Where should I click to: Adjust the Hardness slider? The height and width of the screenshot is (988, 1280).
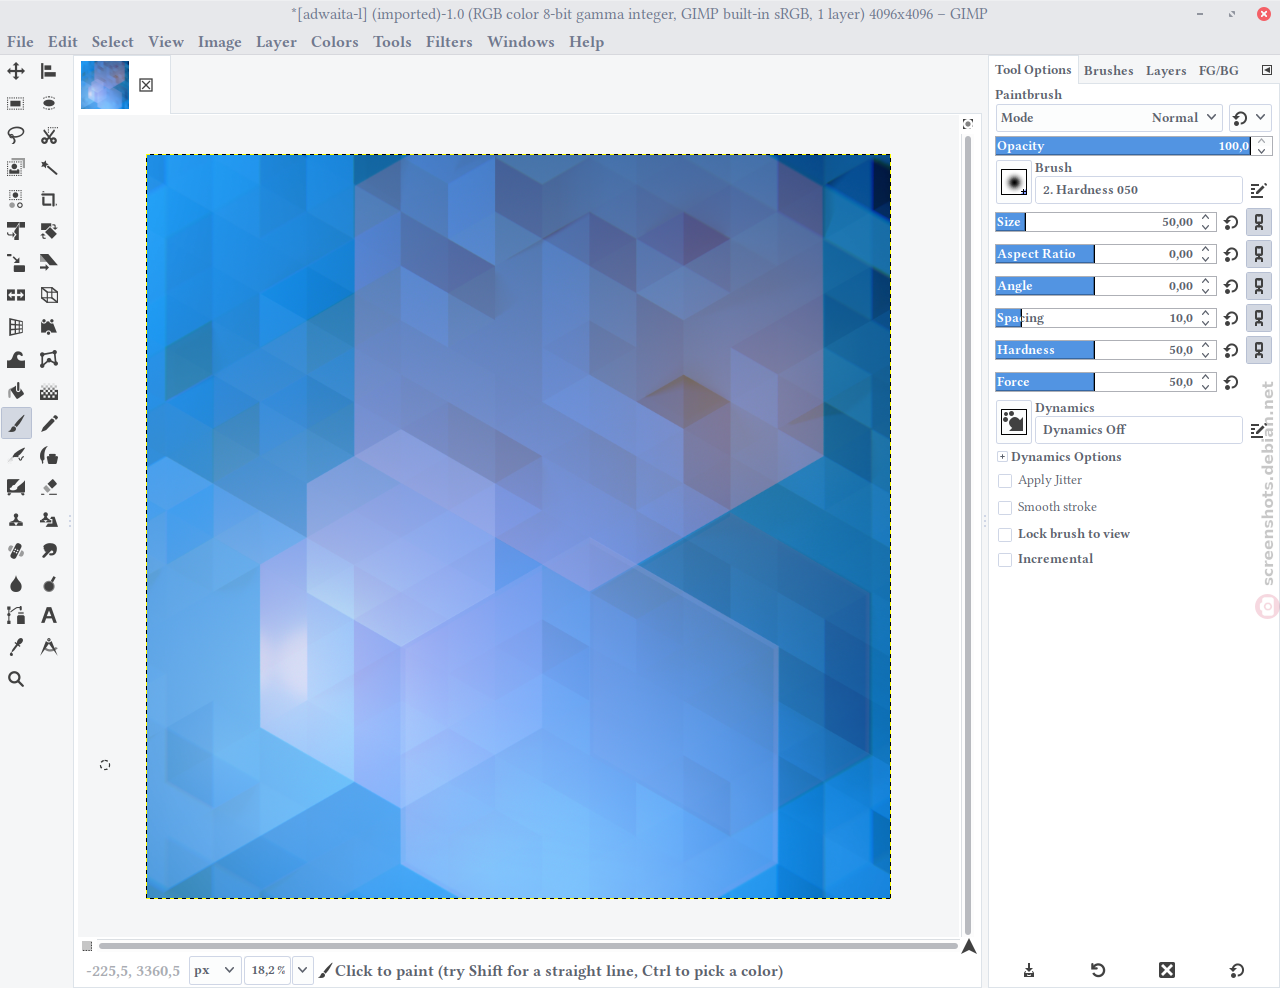point(1095,350)
